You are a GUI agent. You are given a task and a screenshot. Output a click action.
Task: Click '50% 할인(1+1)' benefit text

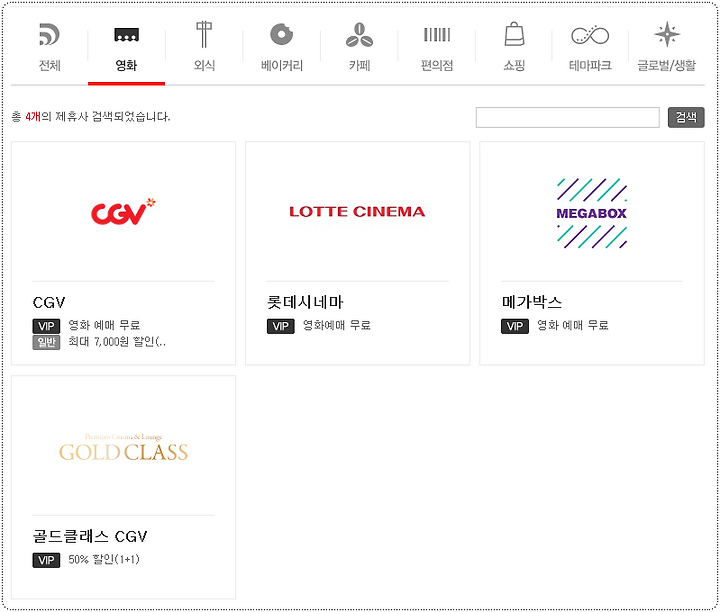[x=104, y=559]
